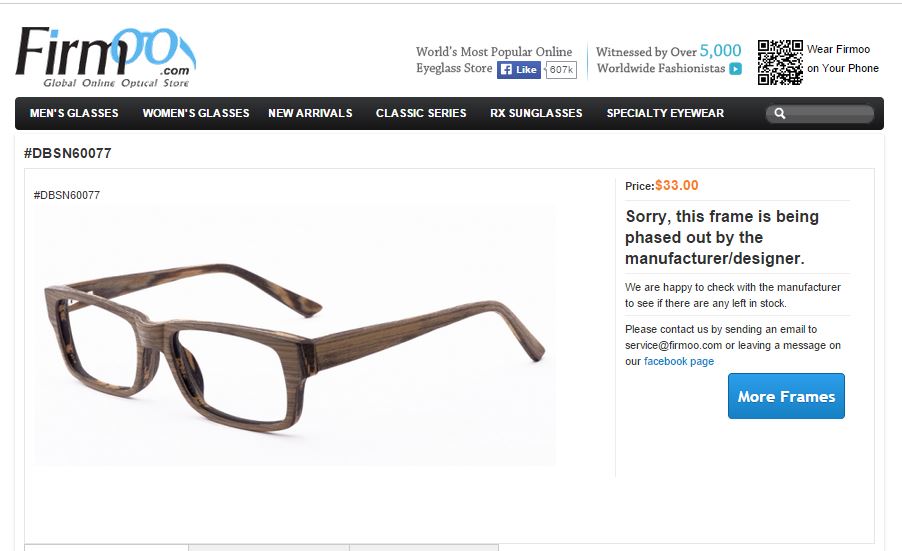
Task: Open the Women's Glasses menu
Action: click(x=196, y=113)
